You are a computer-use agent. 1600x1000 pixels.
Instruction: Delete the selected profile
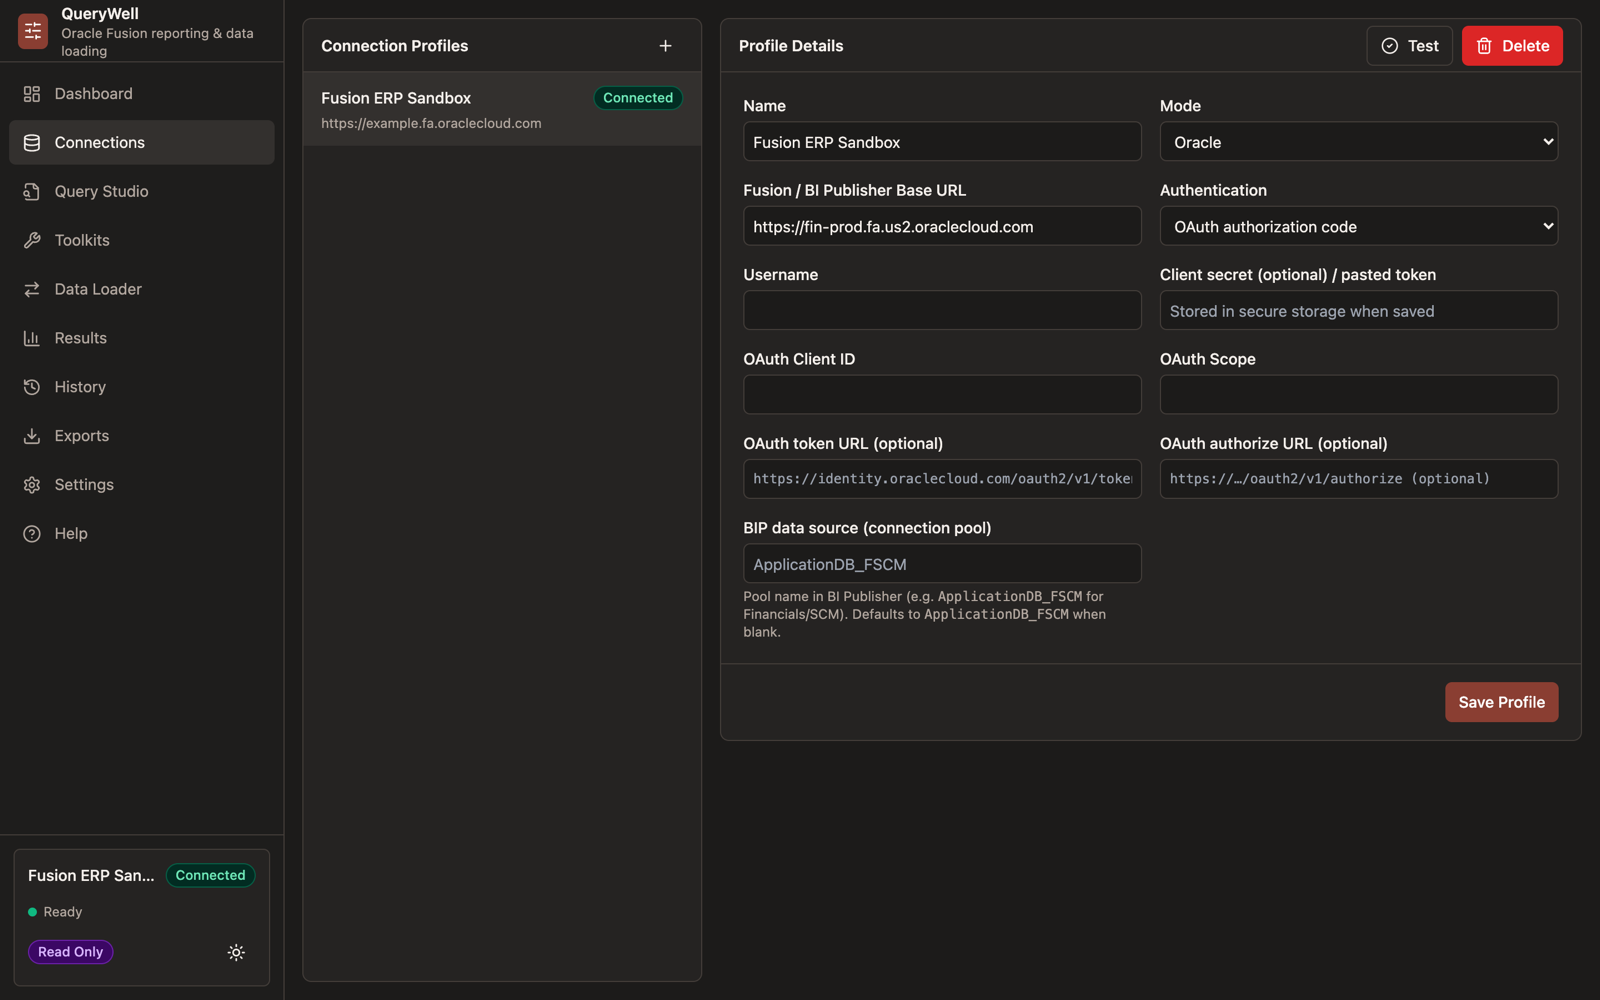(1512, 46)
